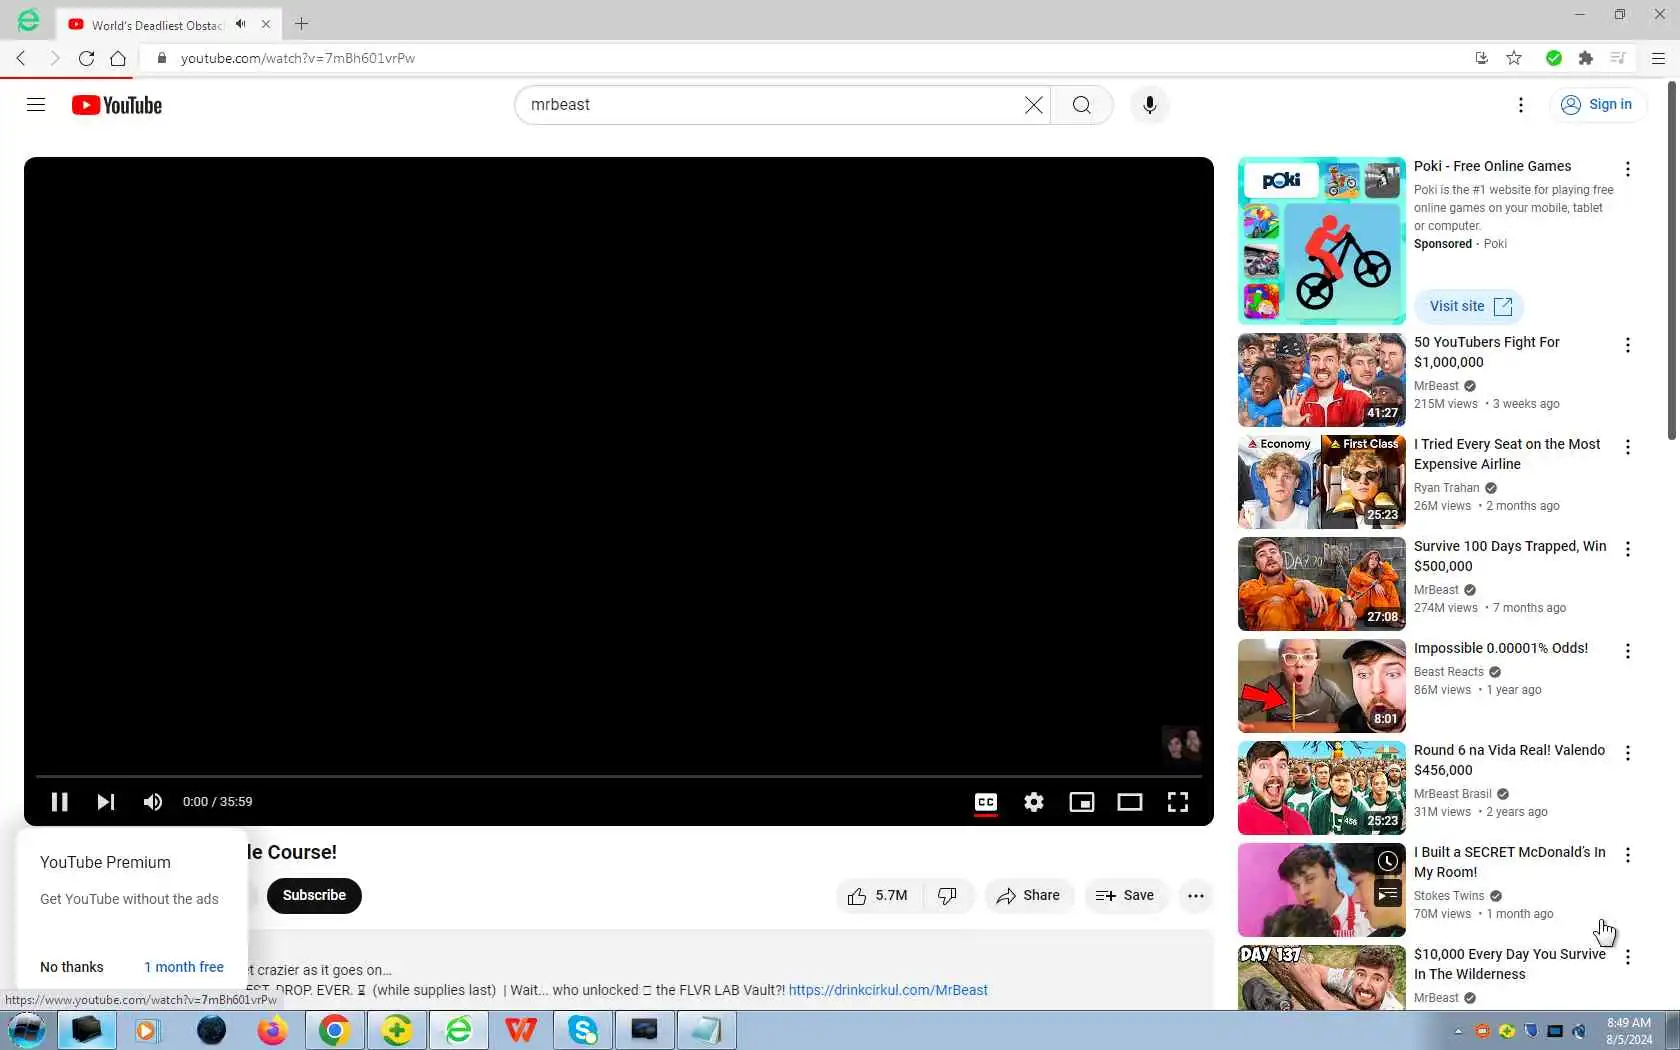1680x1050 pixels.
Task: Open a new browser tab
Action: (x=302, y=23)
